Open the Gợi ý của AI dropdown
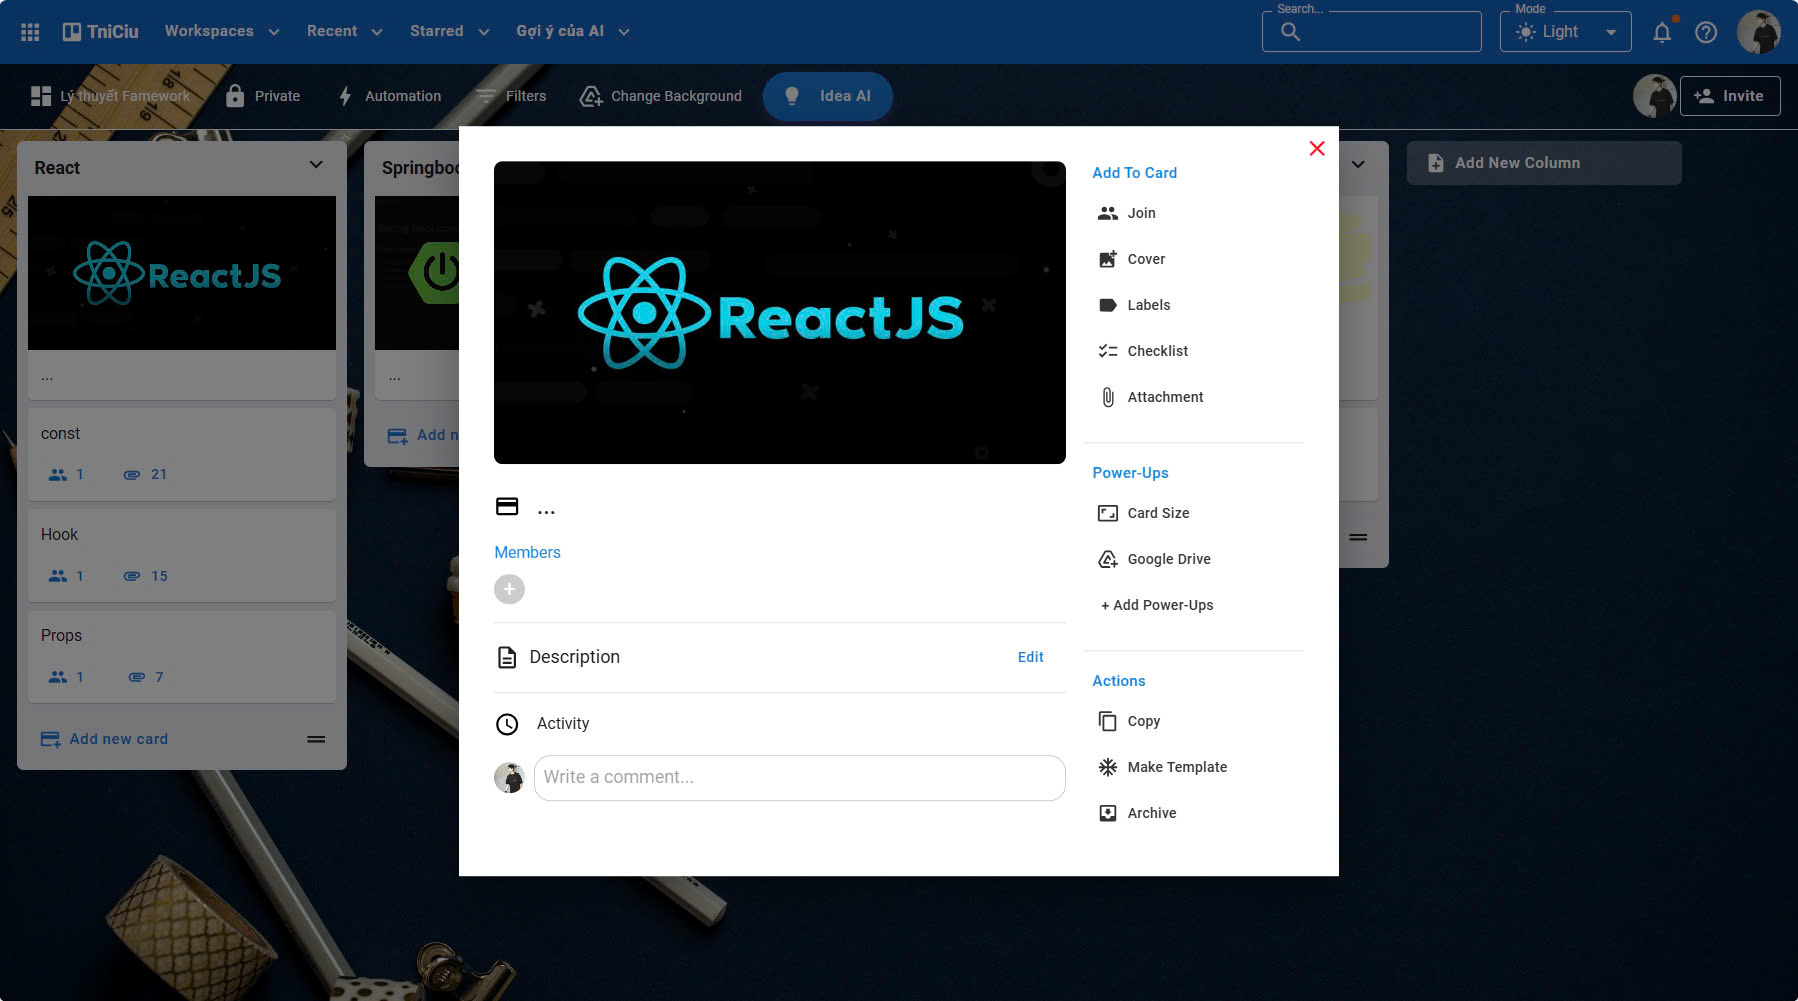The width and height of the screenshot is (1798, 1001). pos(572,32)
